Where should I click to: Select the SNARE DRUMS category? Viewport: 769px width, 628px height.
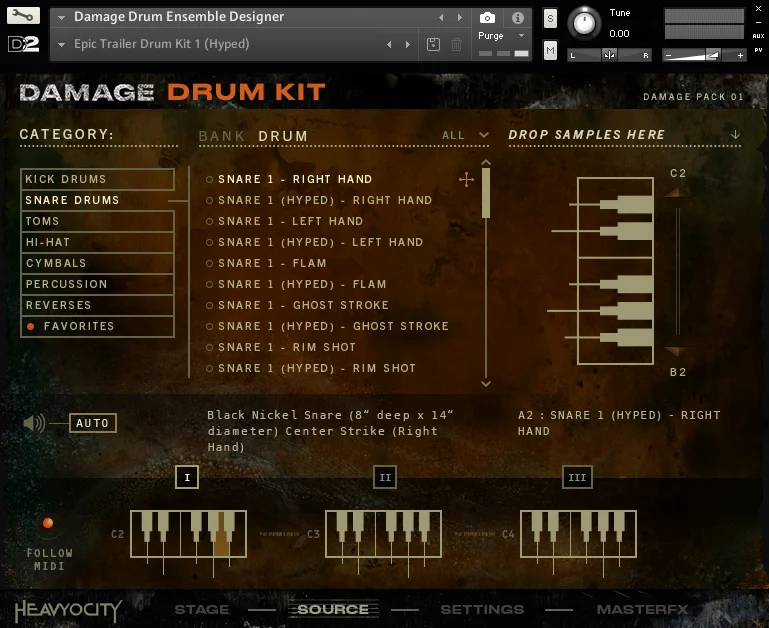click(97, 200)
